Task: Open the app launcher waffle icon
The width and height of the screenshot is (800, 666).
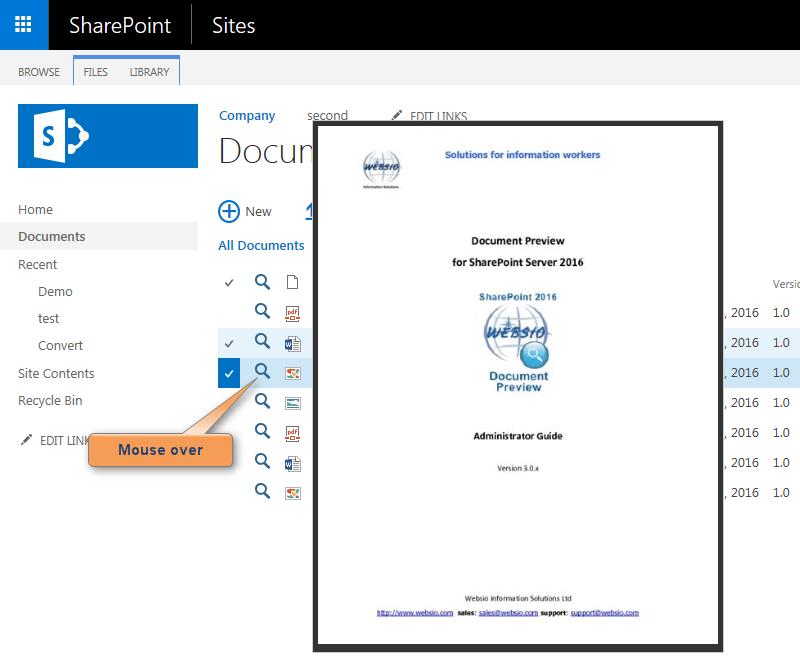Action: pyautogui.click(x=23, y=25)
